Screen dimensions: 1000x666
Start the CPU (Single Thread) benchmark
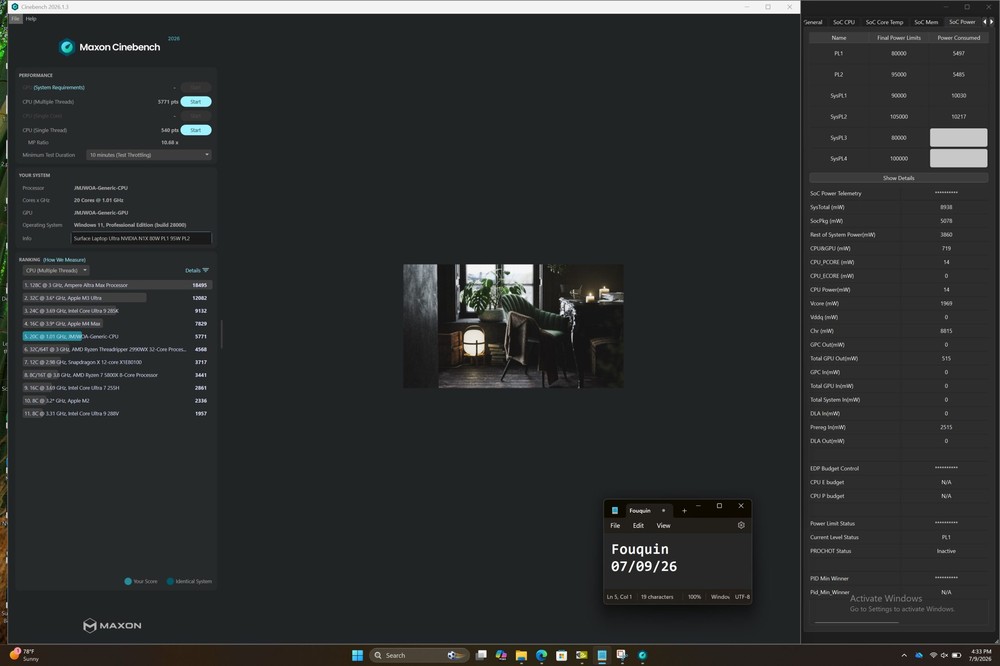click(x=196, y=130)
